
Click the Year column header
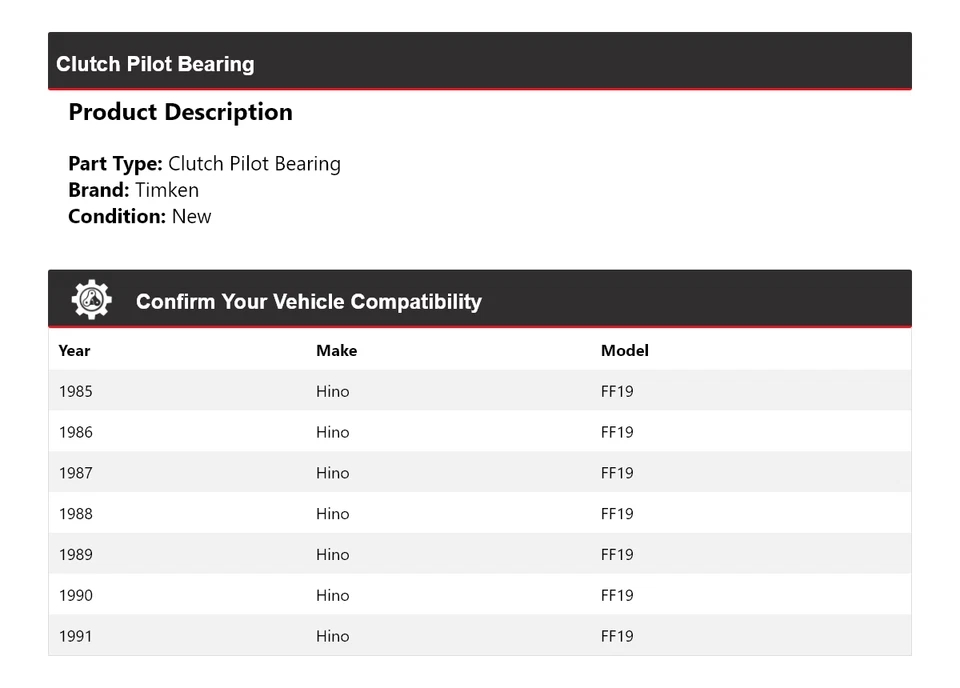coord(74,351)
